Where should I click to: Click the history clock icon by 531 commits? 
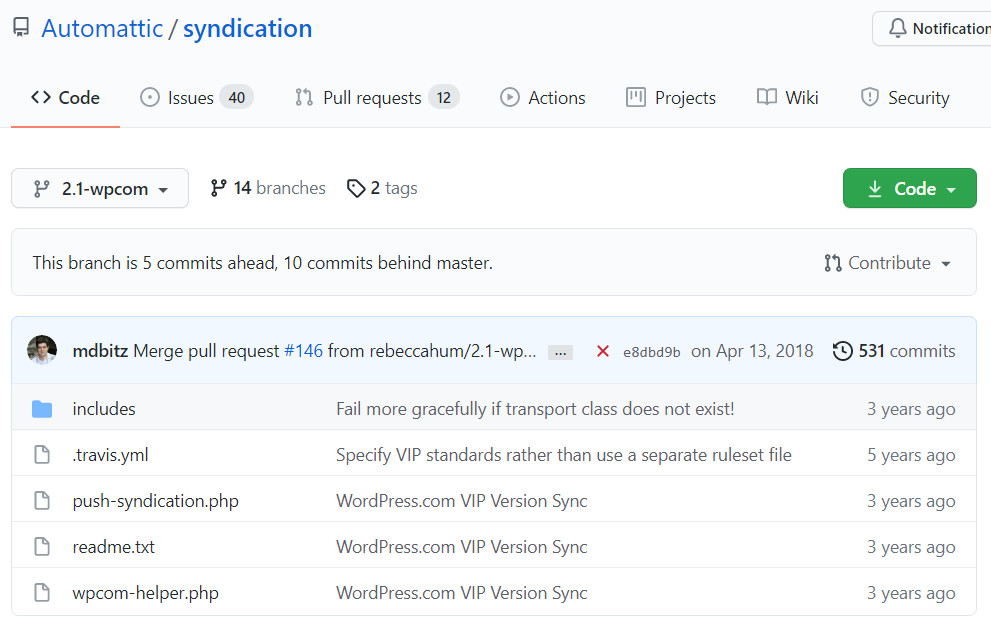(843, 351)
